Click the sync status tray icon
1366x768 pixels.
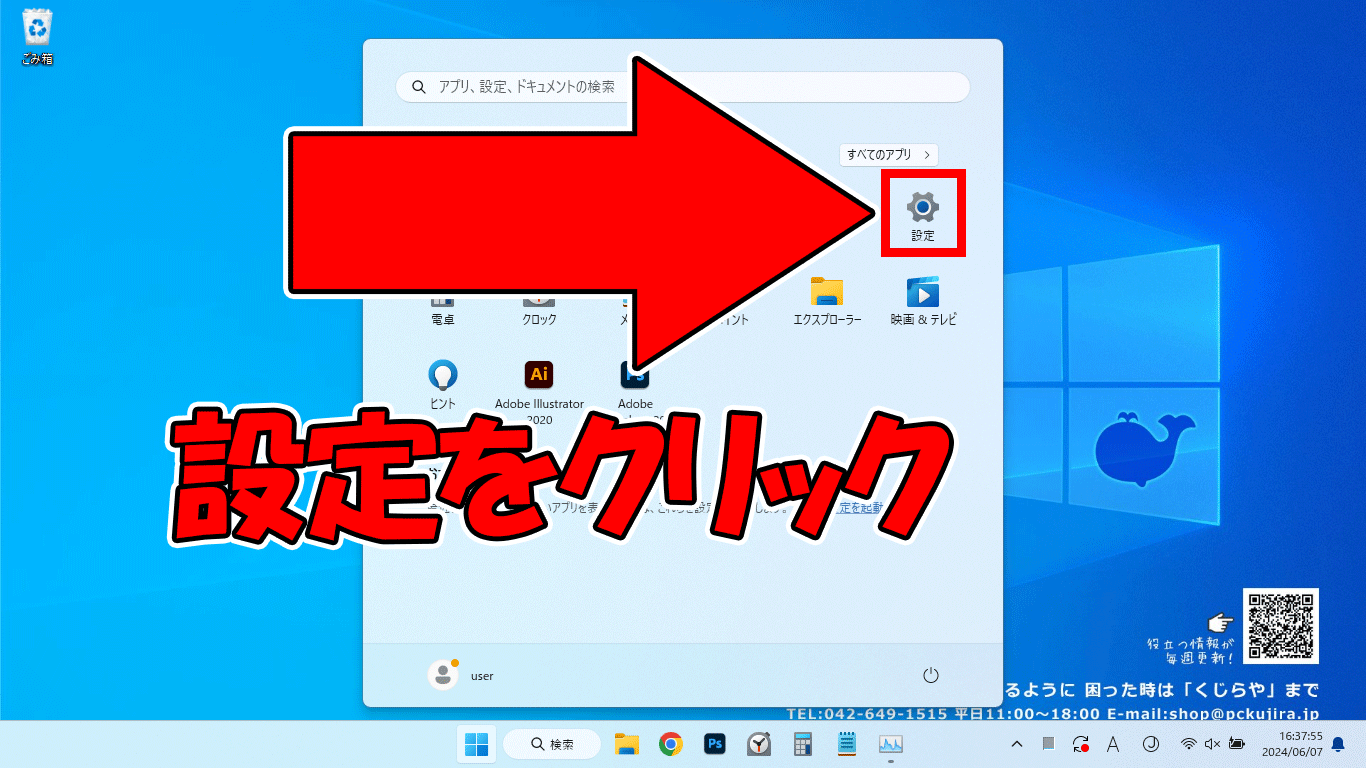(x=1081, y=744)
